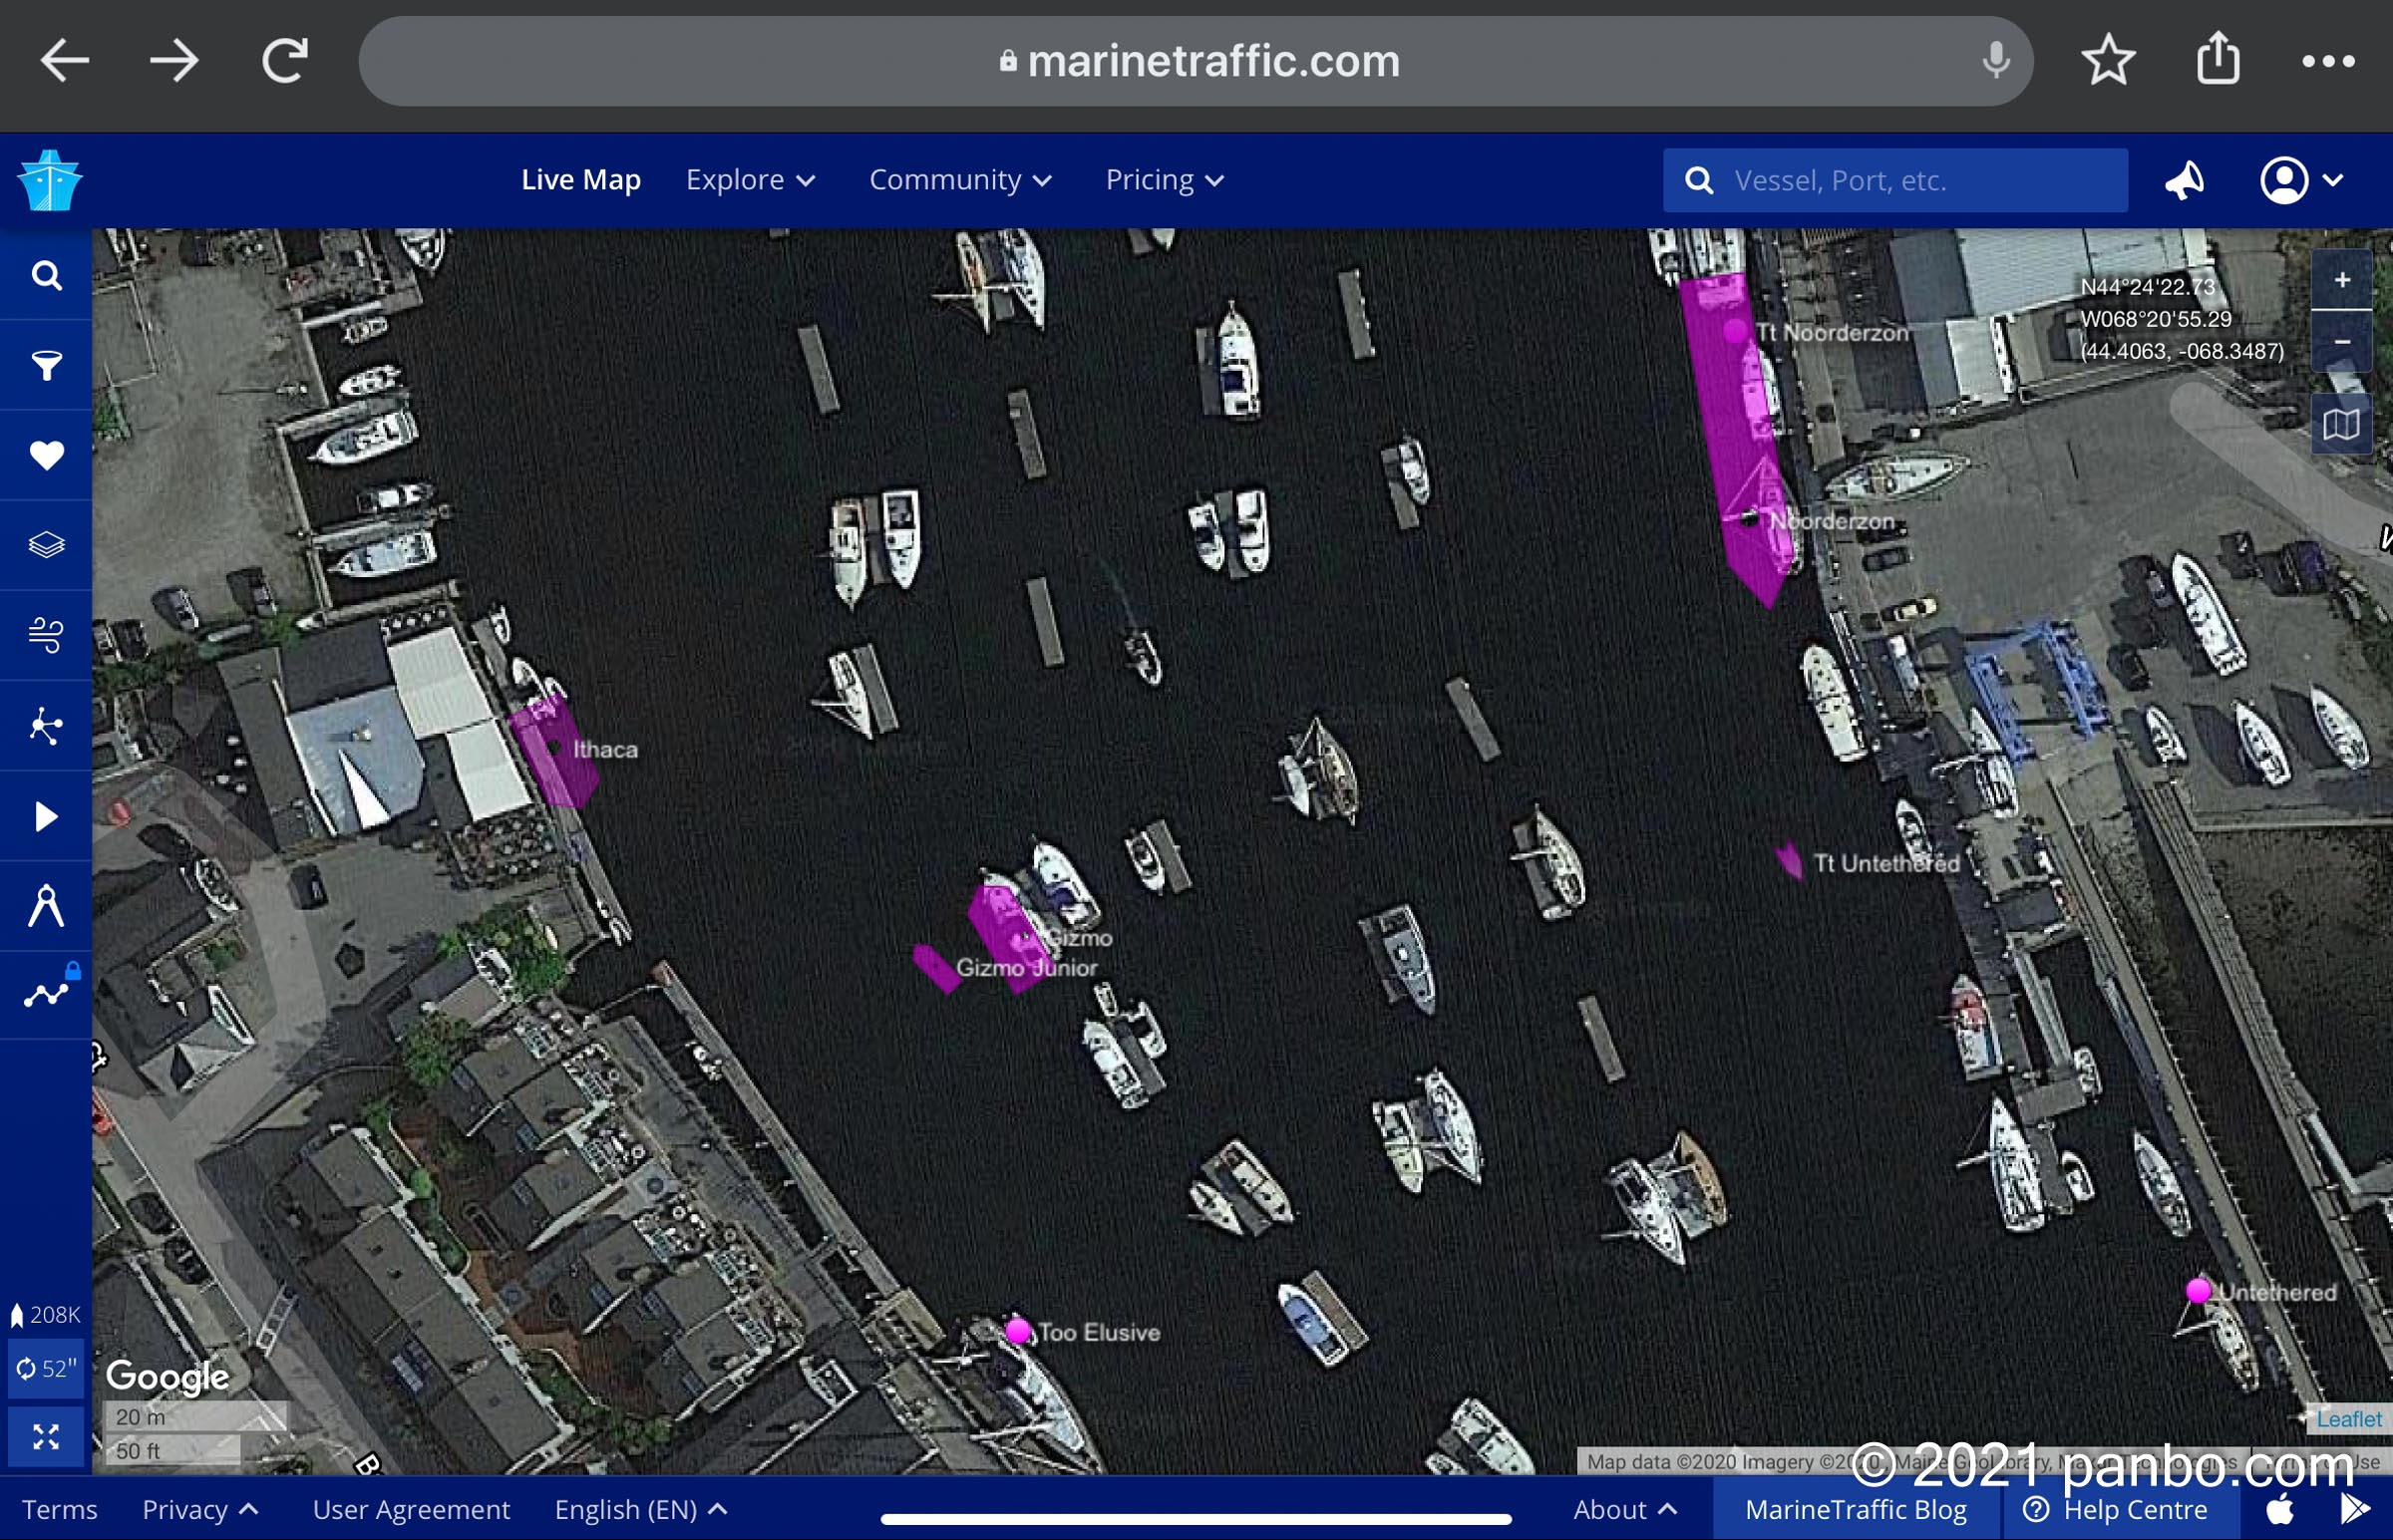The image size is (2393, 1540).
Task: Expand the Community dropdown menu
Action: tap(959, 181)
